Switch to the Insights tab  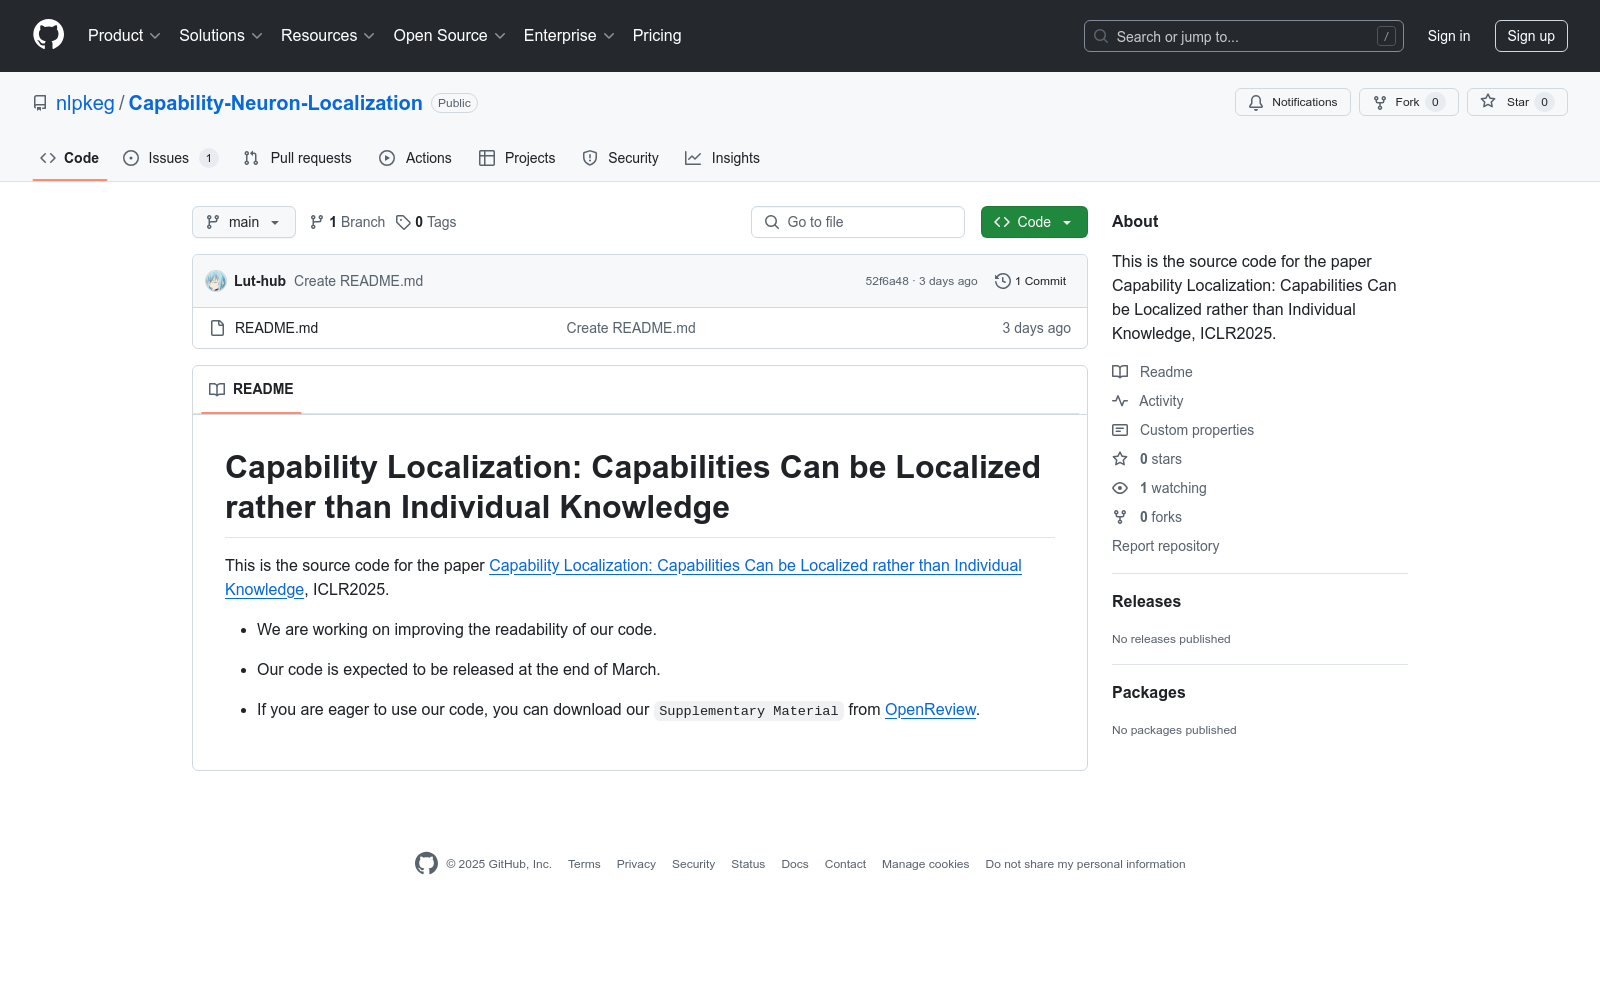coord(723,158)
